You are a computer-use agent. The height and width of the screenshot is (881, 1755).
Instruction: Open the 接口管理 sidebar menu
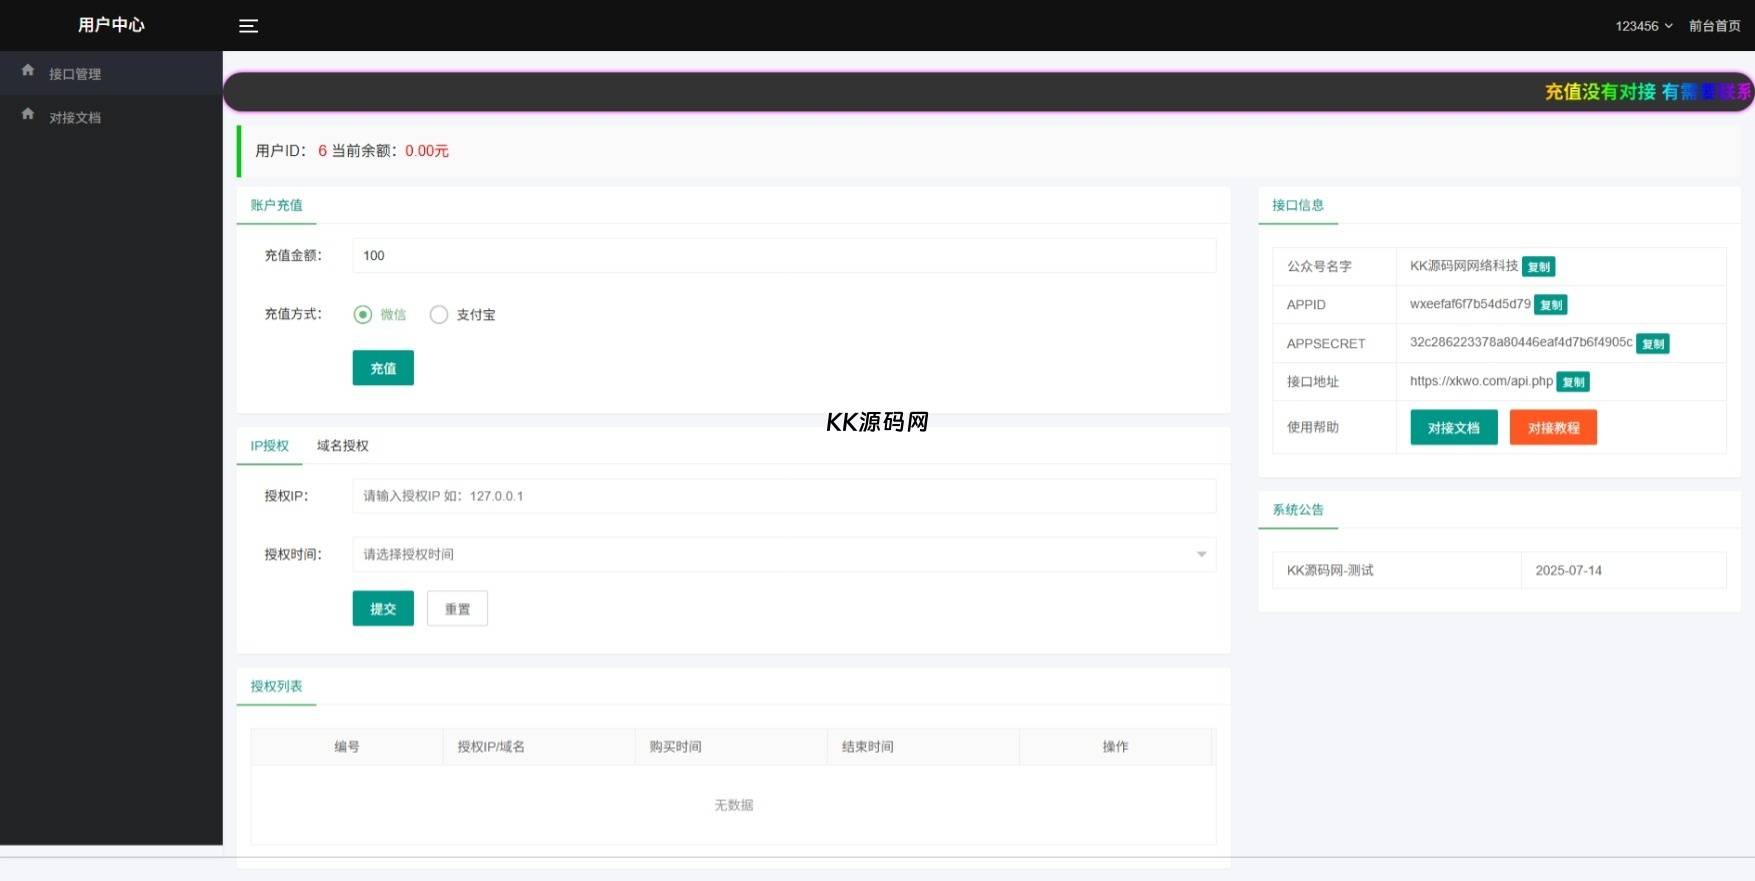click(111, 73)
